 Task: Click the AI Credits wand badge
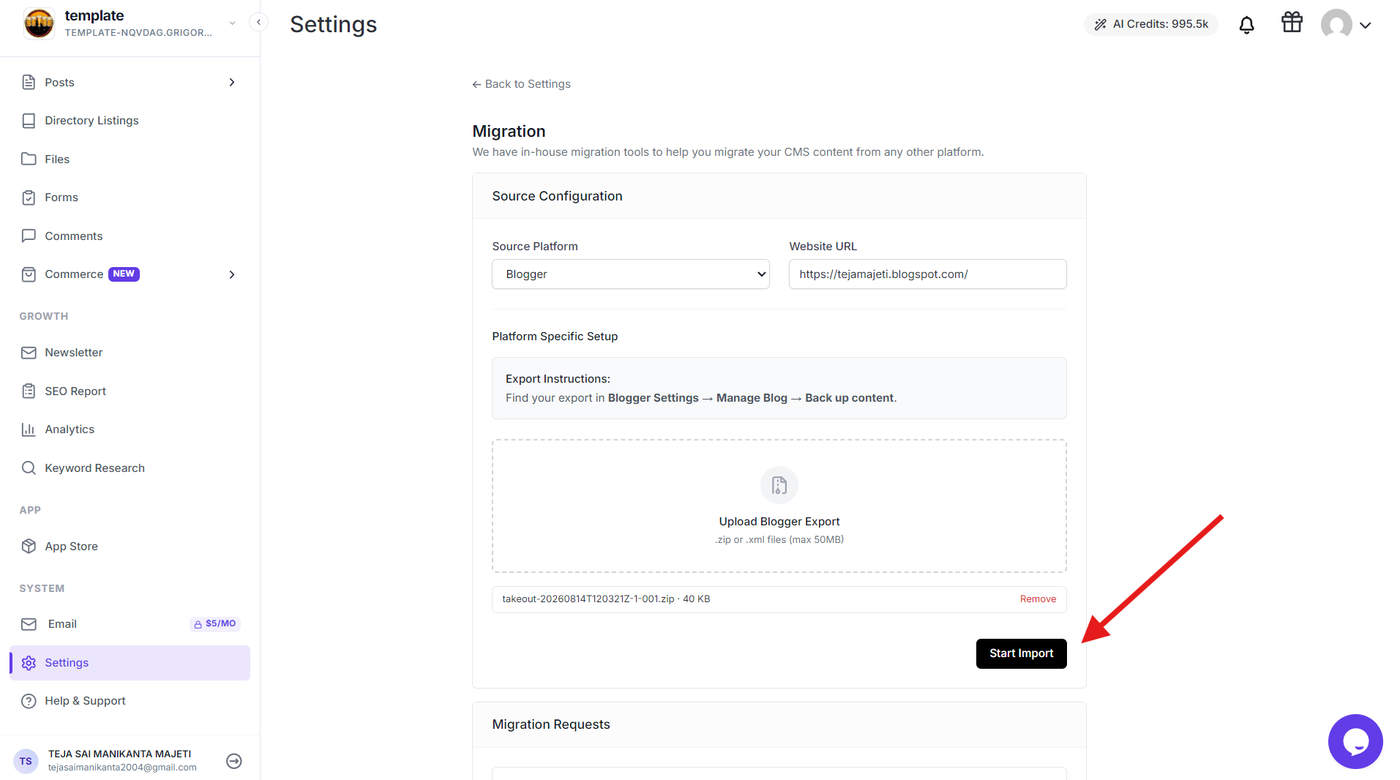pos(1151,24)
